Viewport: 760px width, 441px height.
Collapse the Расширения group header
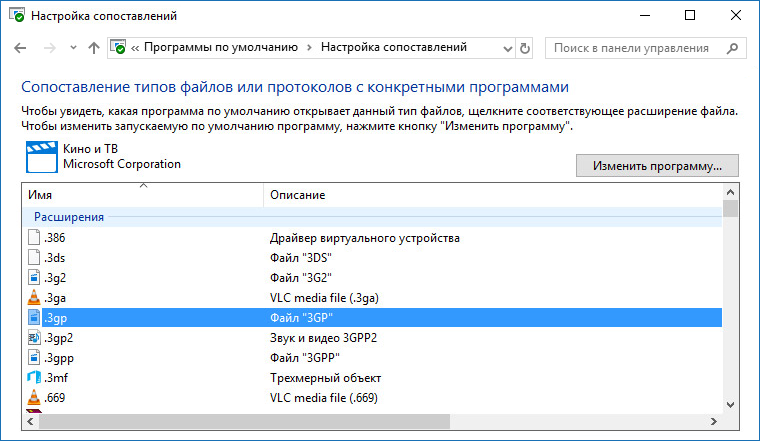click(68, 217)
